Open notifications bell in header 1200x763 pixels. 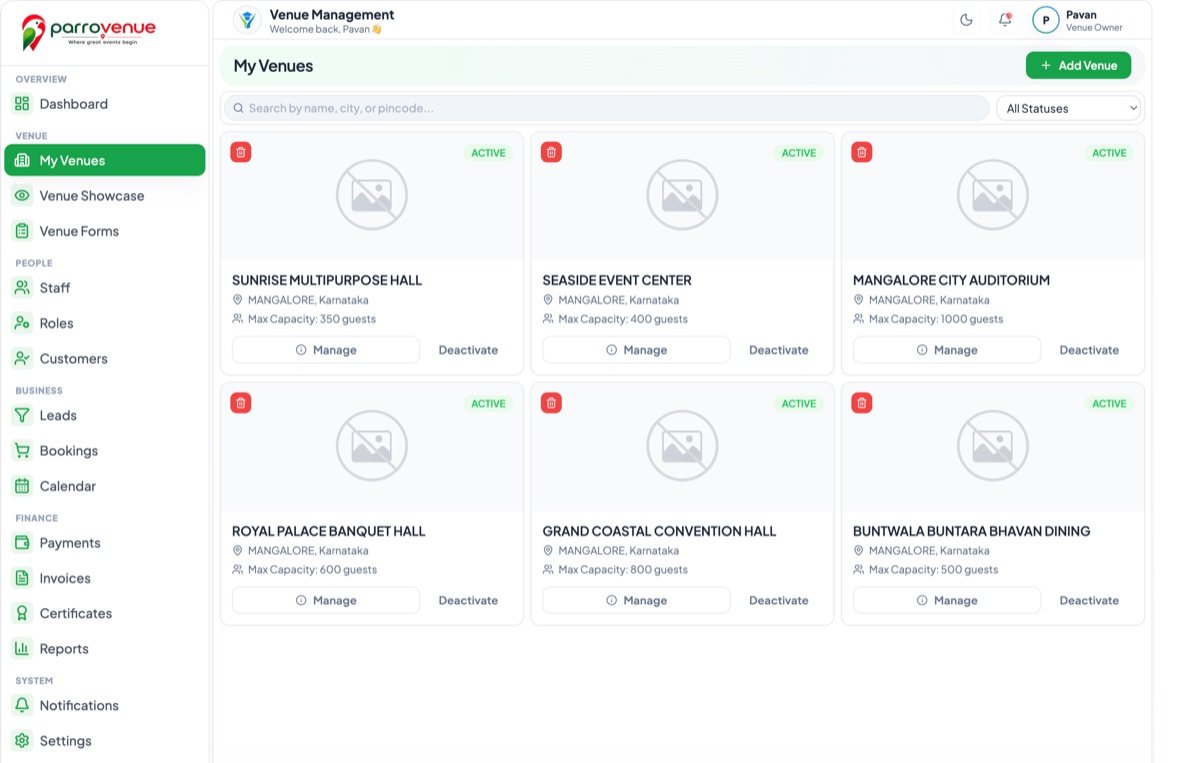[1005, 20]
